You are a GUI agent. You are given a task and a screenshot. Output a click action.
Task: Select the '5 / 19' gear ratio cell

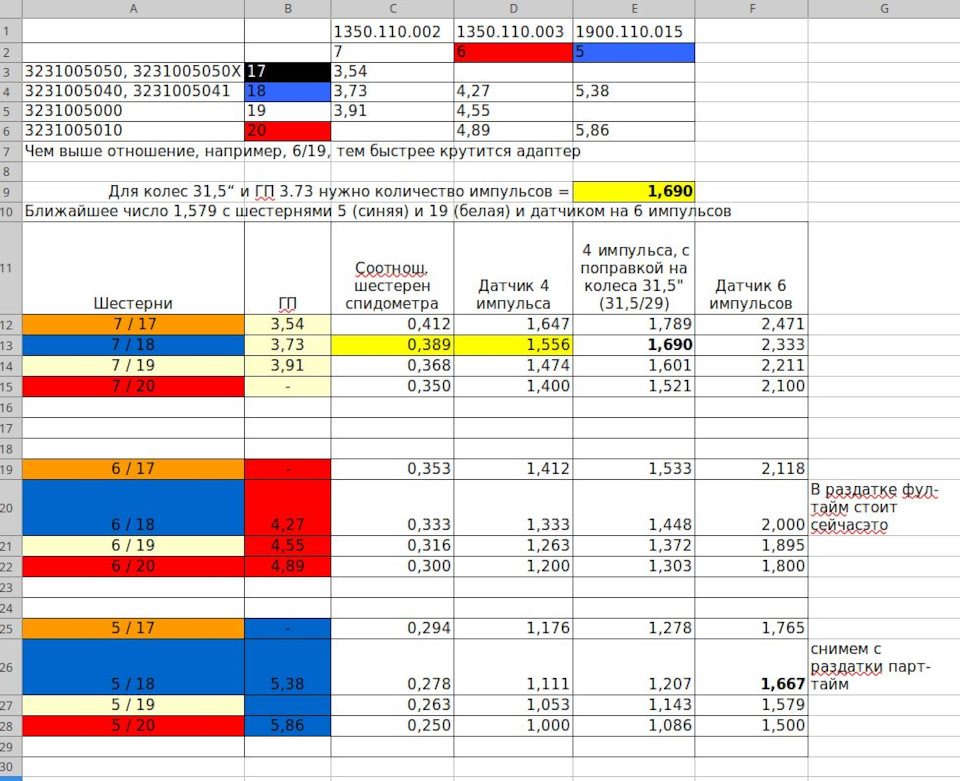click(133, 705)
